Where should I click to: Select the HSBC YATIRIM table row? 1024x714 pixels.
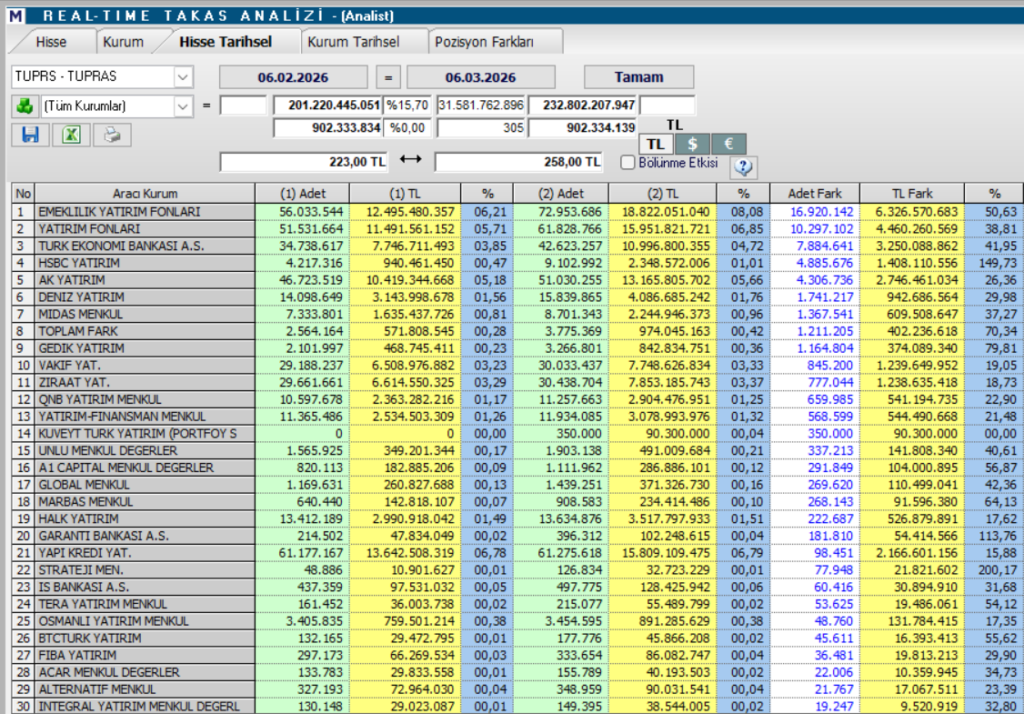coord(144,263)
